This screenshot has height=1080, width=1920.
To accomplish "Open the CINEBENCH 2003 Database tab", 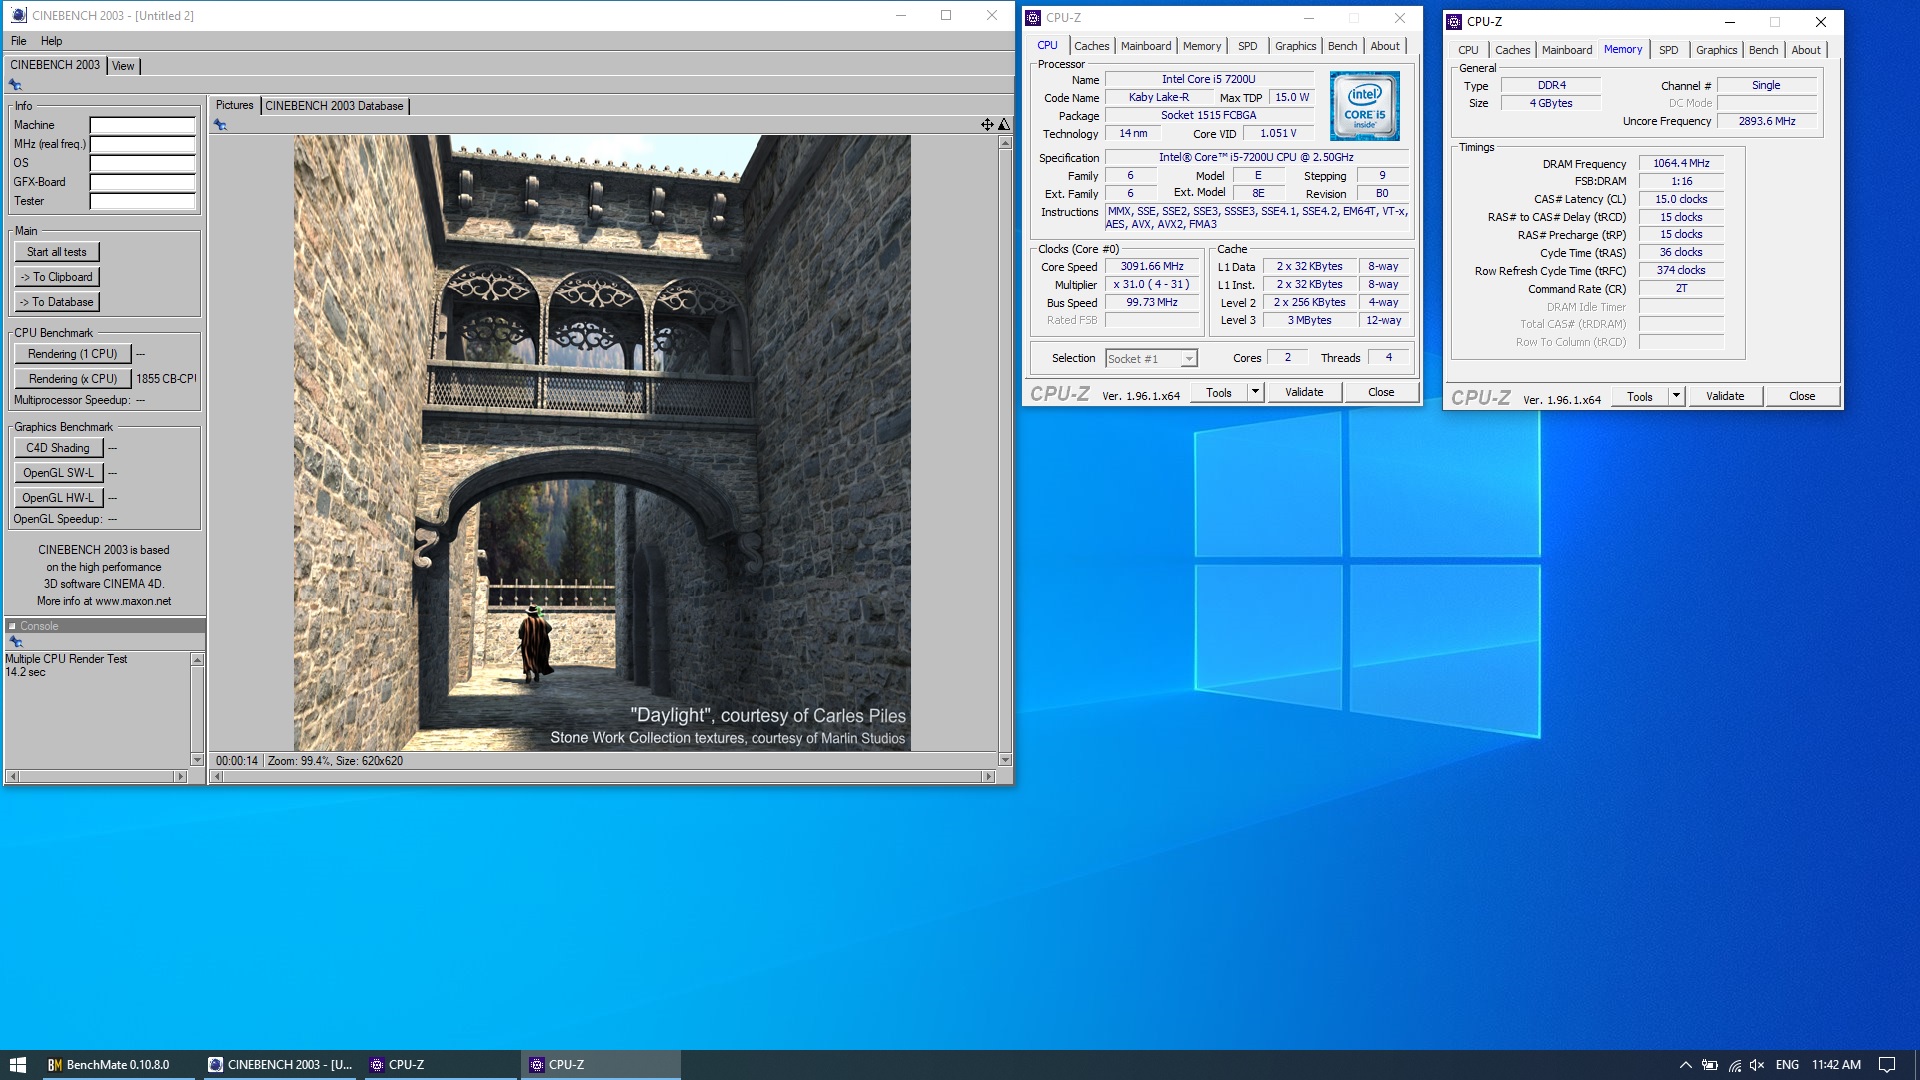I will click(334, 106).
